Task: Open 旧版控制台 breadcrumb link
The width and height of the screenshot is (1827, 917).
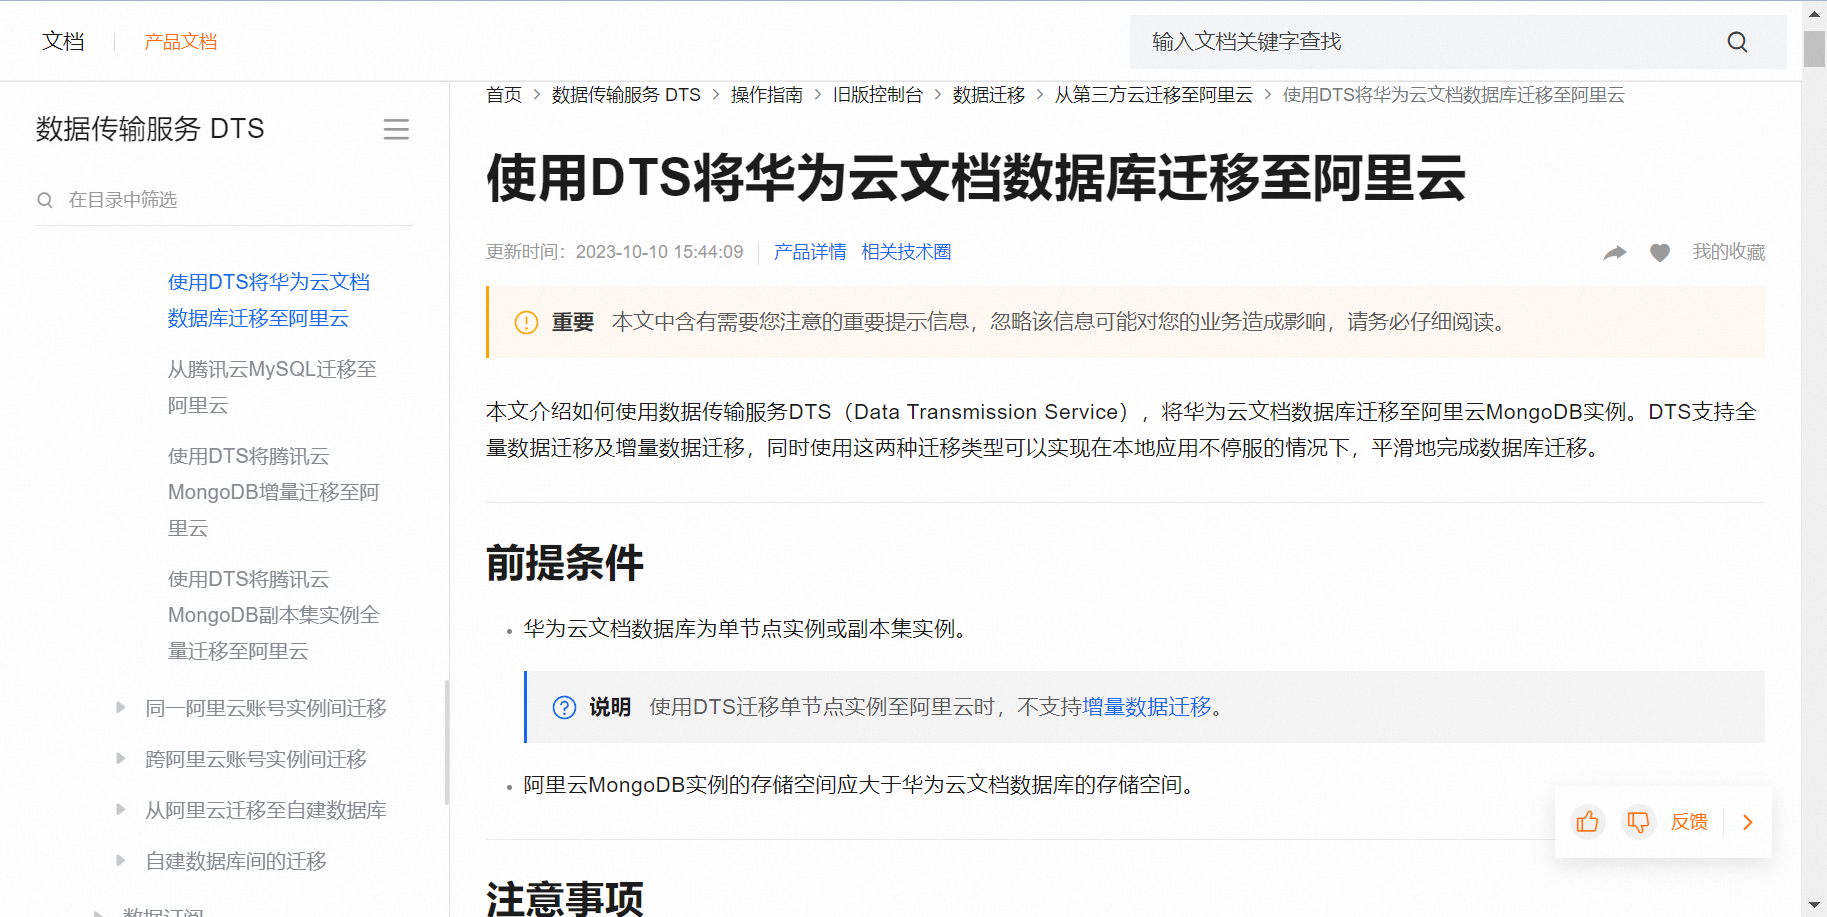Action: click(878, 95)
